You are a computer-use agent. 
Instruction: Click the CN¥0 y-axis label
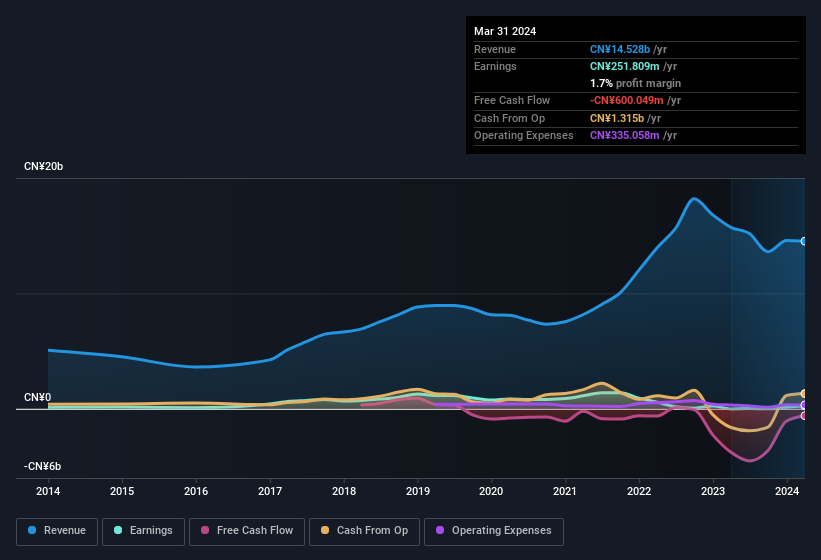click(38, 397)
